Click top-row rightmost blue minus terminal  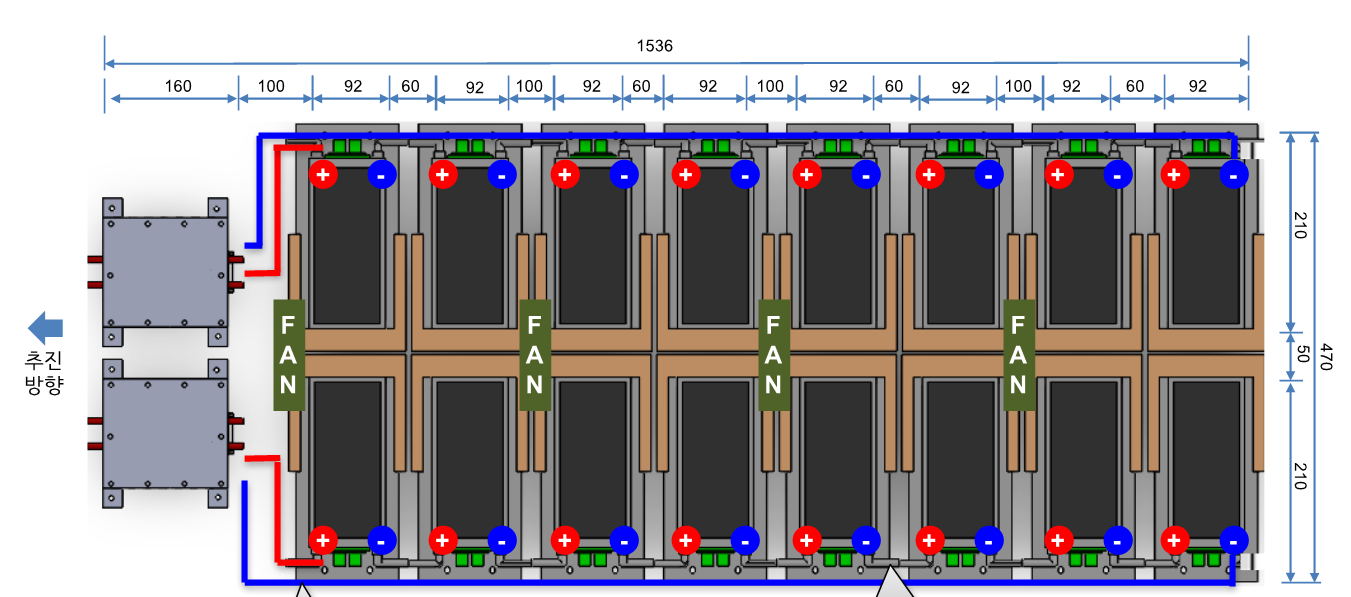[x=1233, y=175]
